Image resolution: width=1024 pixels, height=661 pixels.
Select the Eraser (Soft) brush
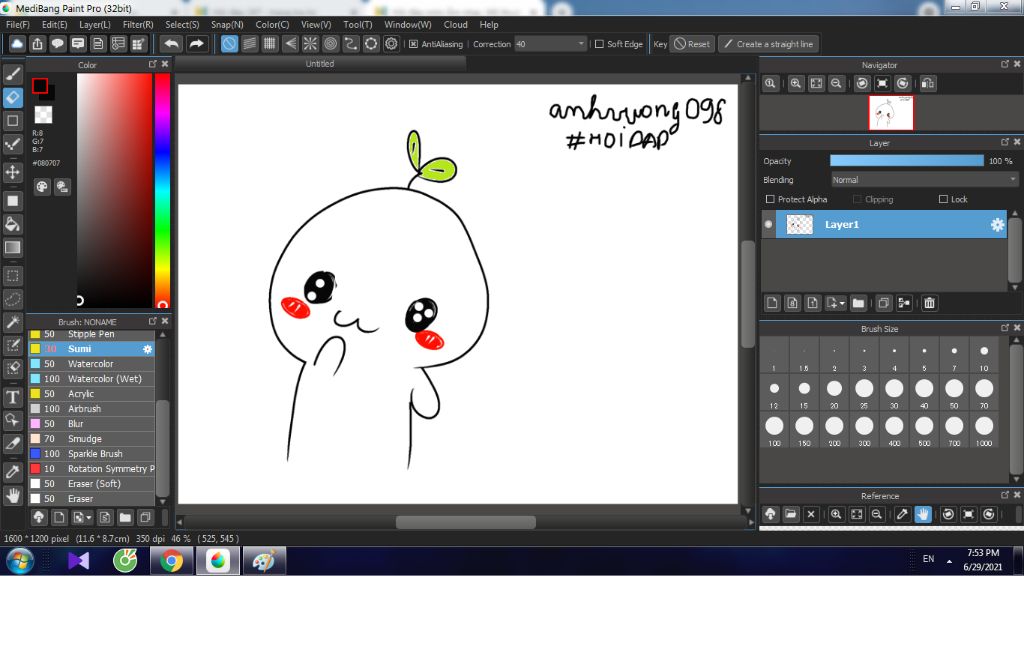coord(91,484)
